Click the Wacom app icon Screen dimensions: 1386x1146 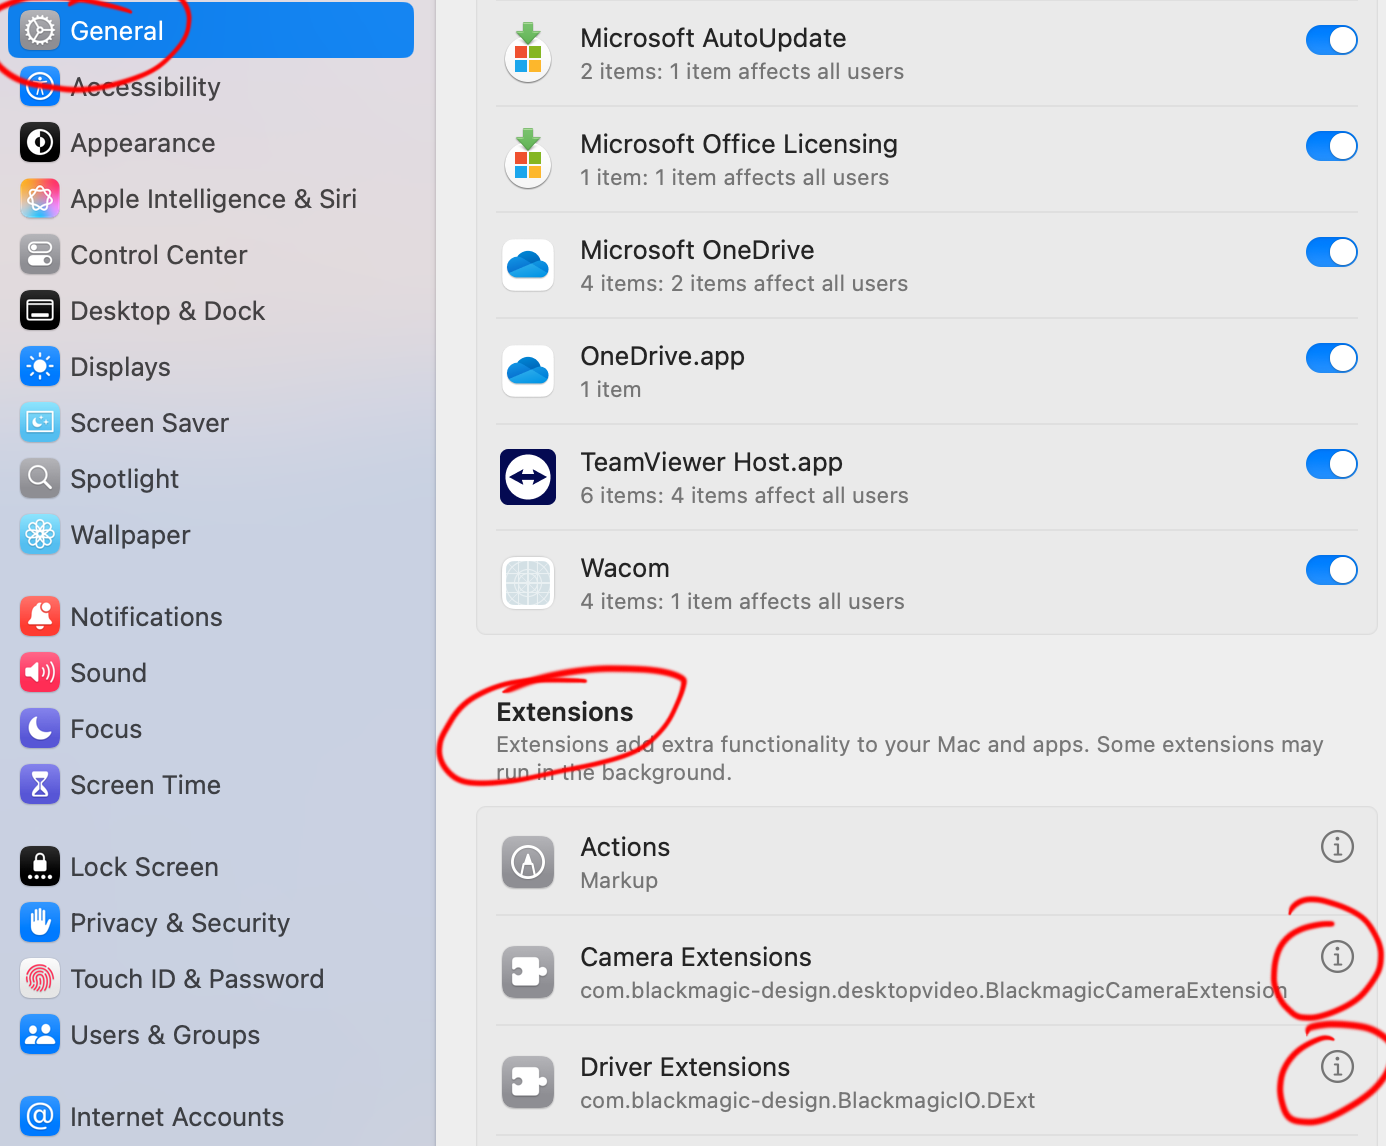click(528, 583)
